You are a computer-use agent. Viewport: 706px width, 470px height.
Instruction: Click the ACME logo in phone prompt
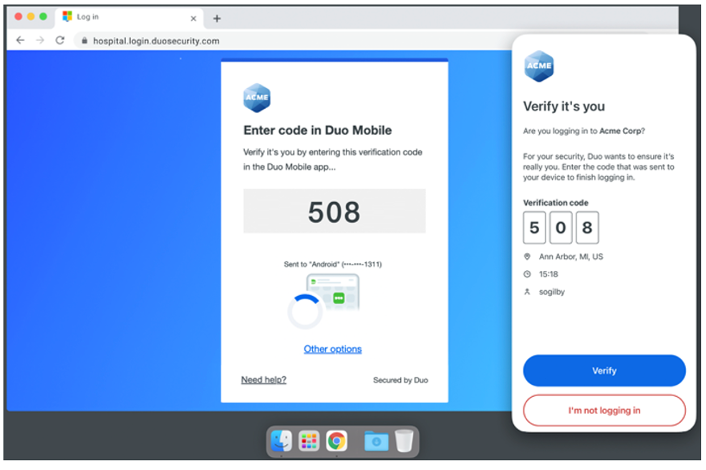point(539,66)
